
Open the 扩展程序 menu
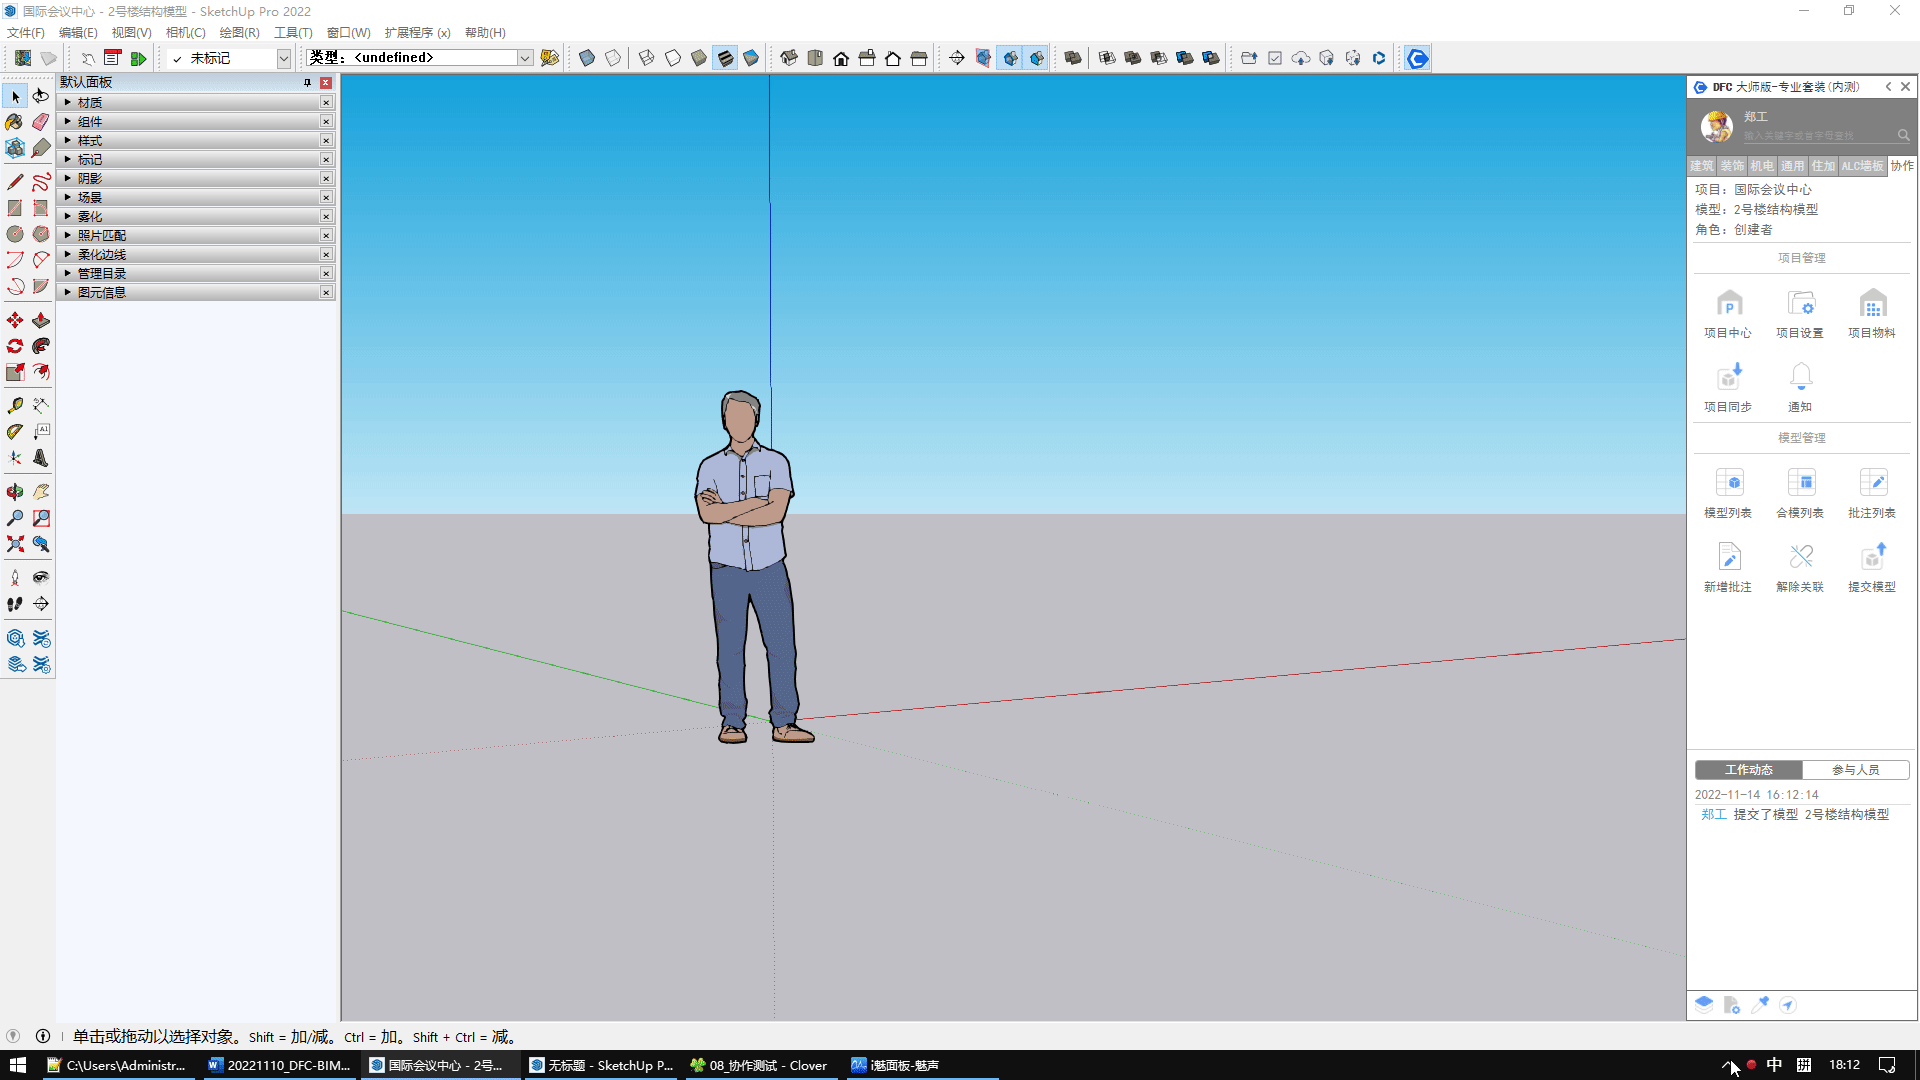(x=417, y=33)
